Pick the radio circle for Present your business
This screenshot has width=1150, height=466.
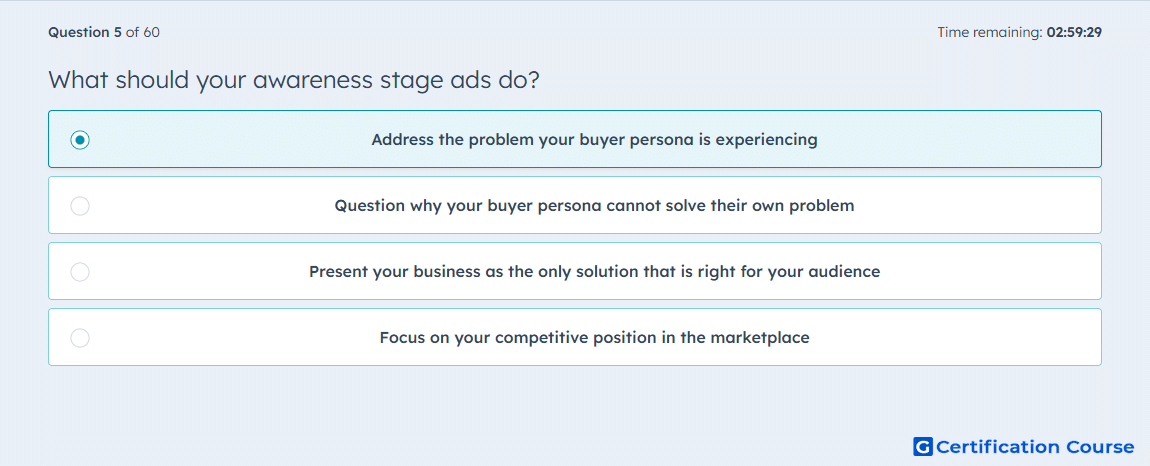(x=80, y=272)
